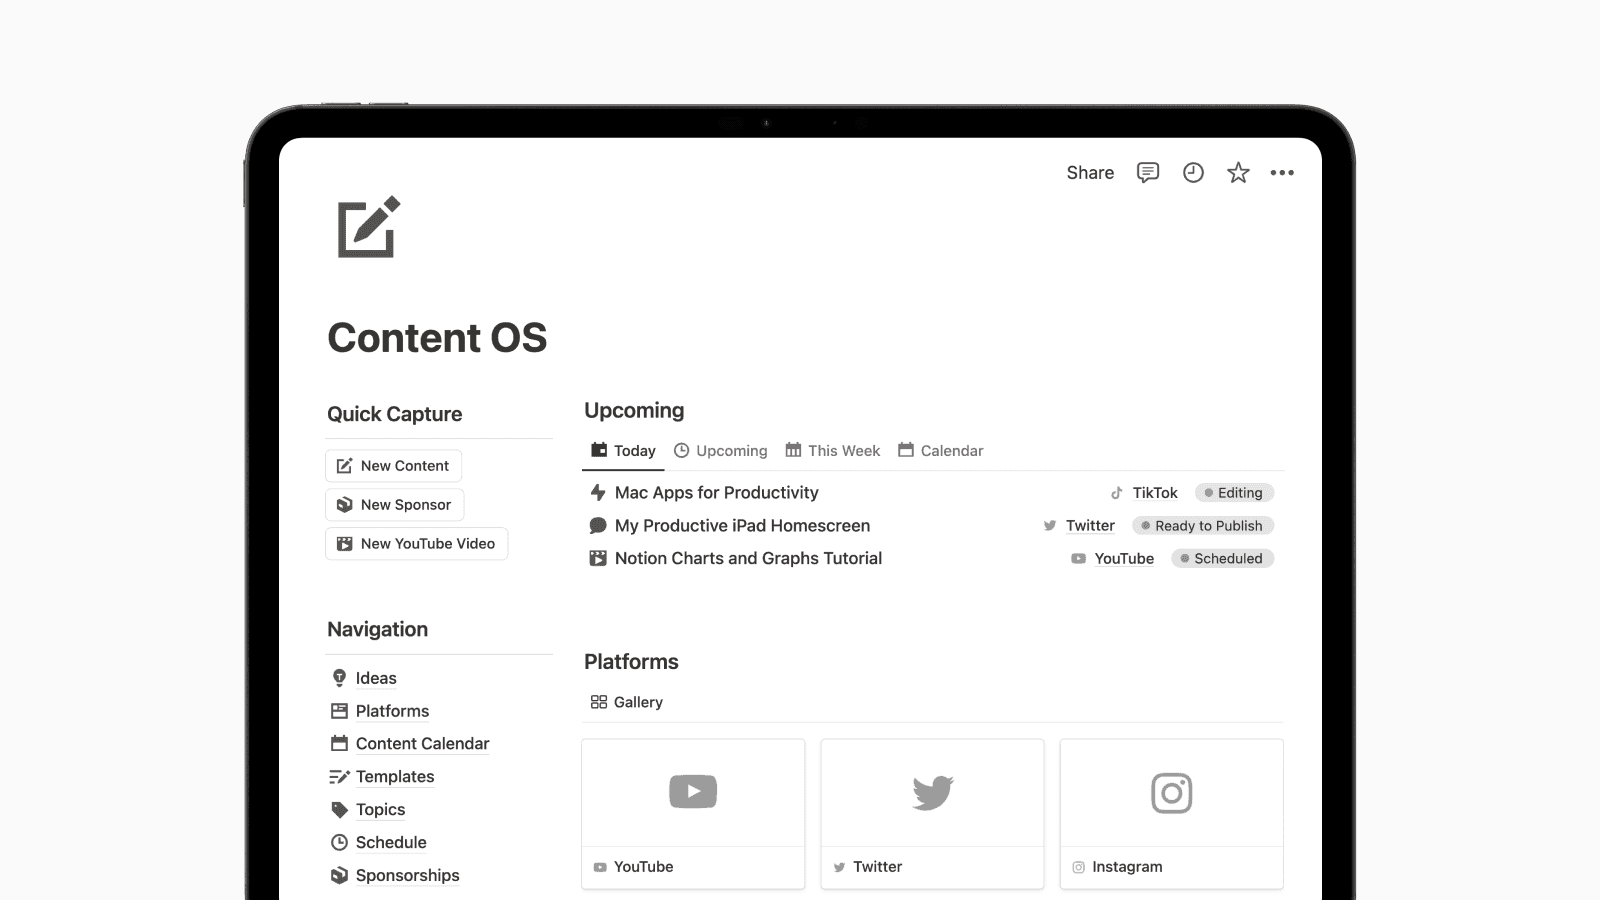
Task: Click the YouTube logo on the platform card
Action: [692, 791]
